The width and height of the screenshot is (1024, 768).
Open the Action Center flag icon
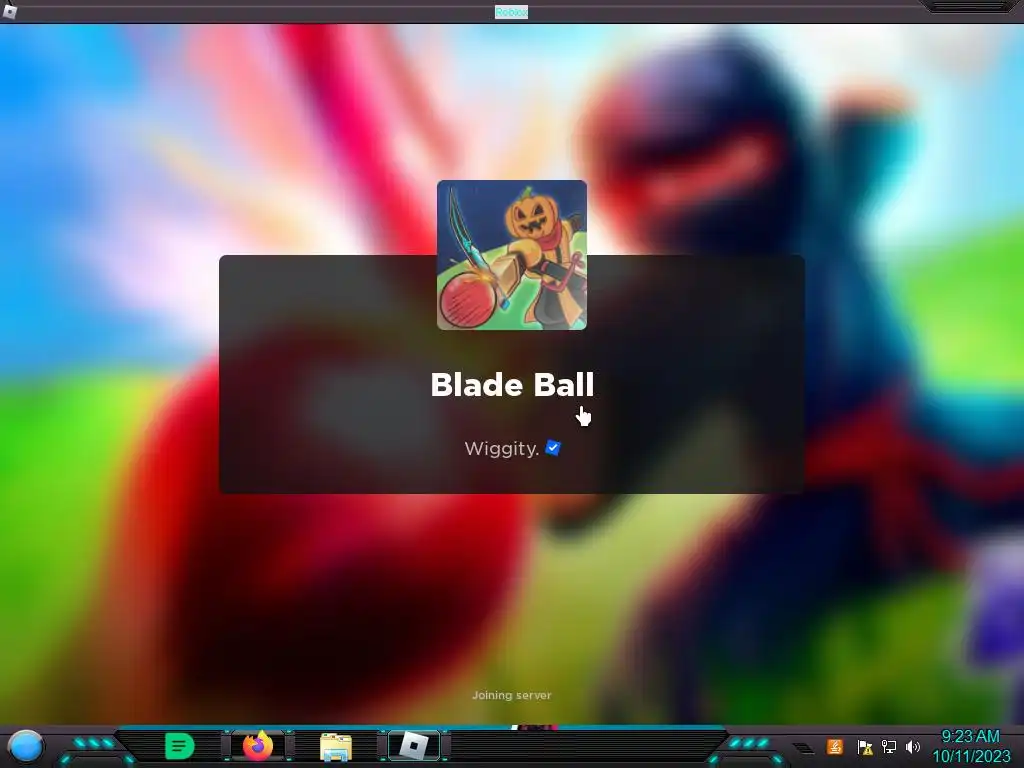pos(865,746)
